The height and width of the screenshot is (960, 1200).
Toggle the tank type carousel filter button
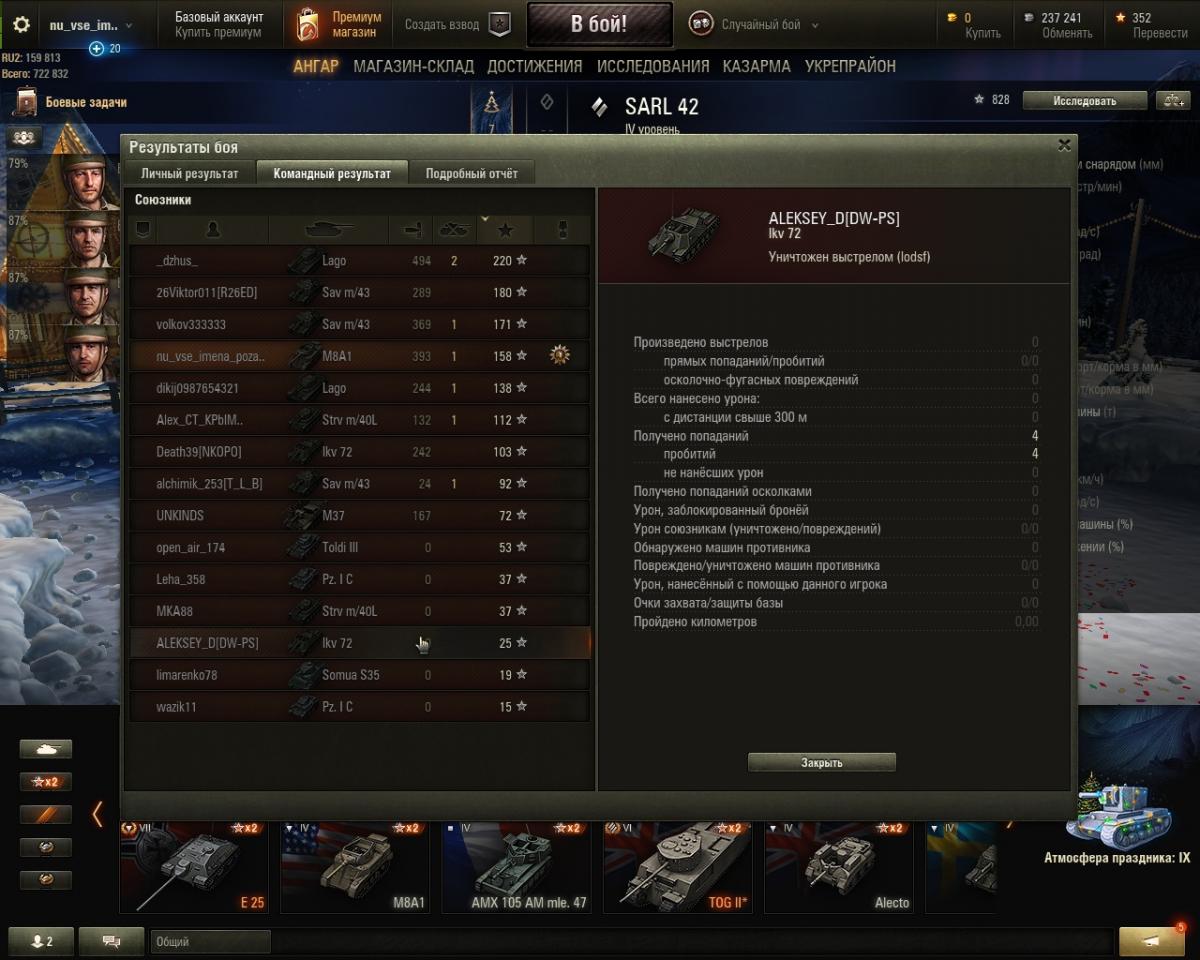tap(46, 749)
